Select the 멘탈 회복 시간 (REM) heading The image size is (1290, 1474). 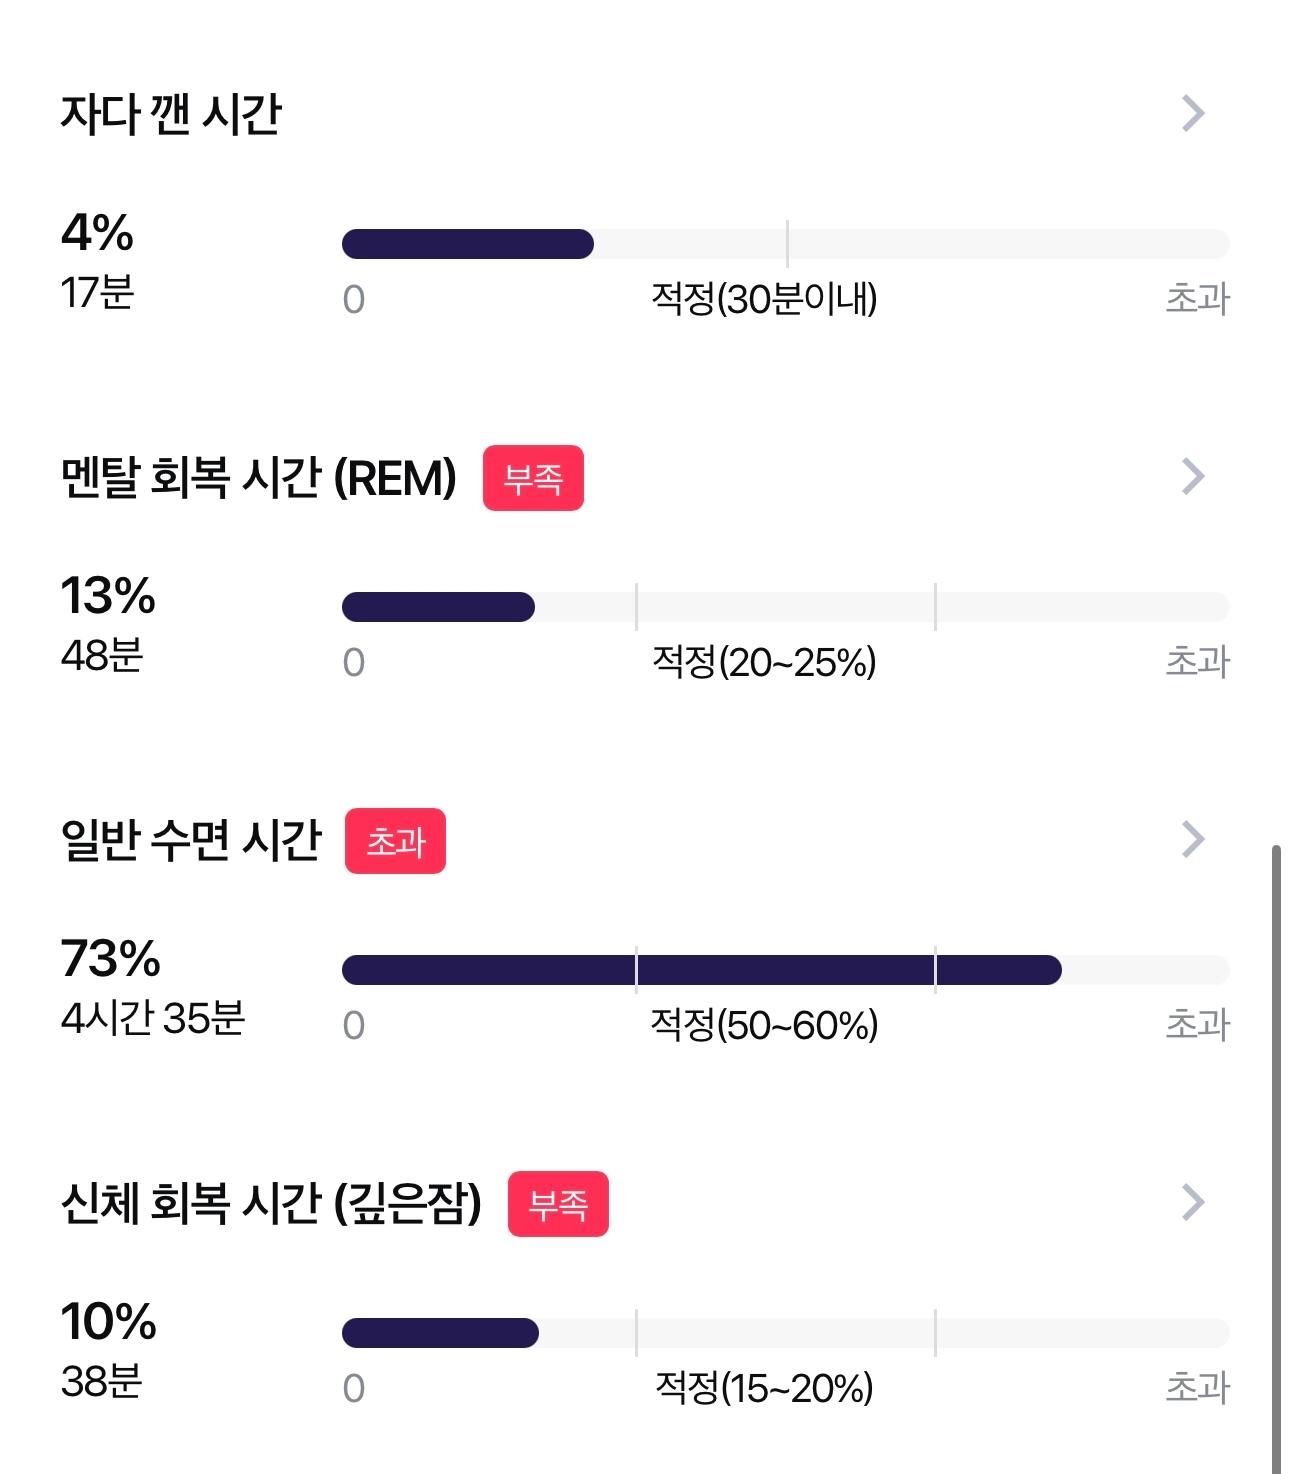coord(258,477)
